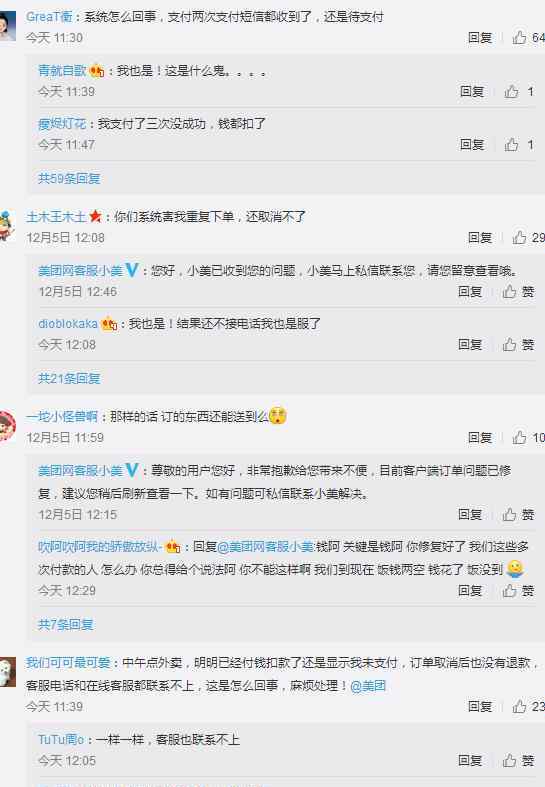Like dioblokaka's reply at 12:08
The image size is (545, 787).
[518, 344]
